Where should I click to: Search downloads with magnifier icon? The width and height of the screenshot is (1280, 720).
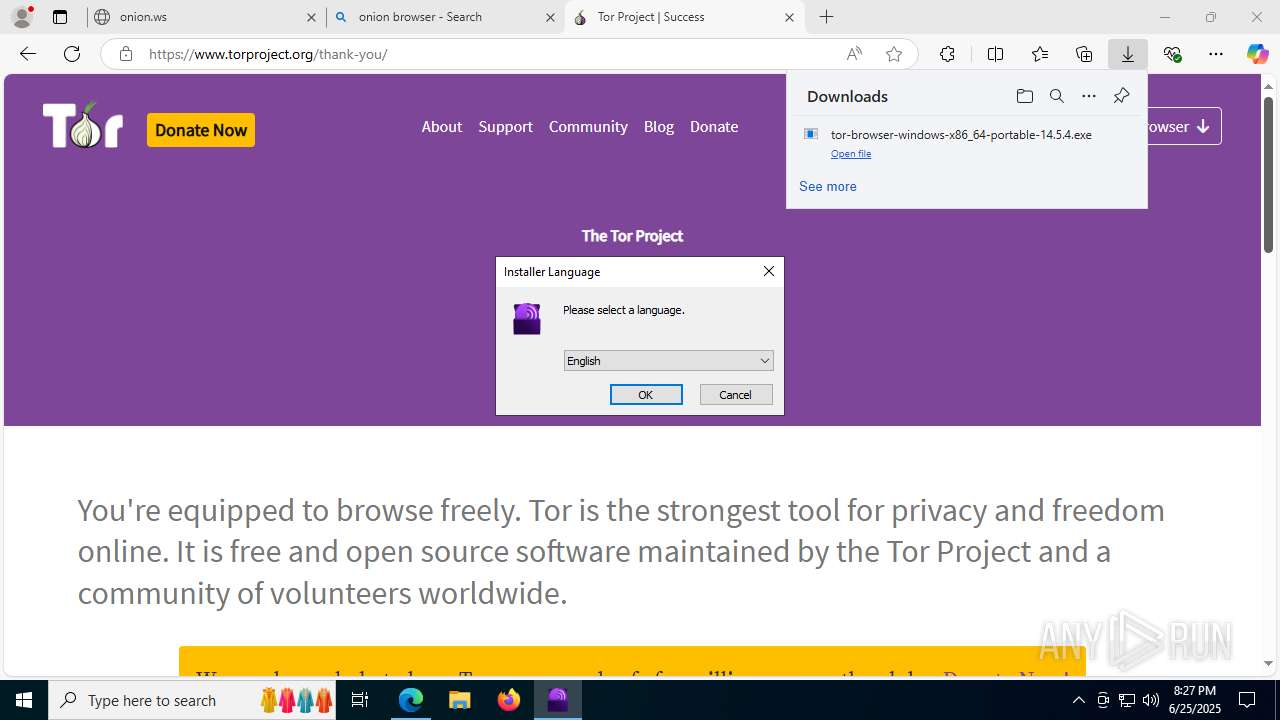coord(1056,96)
